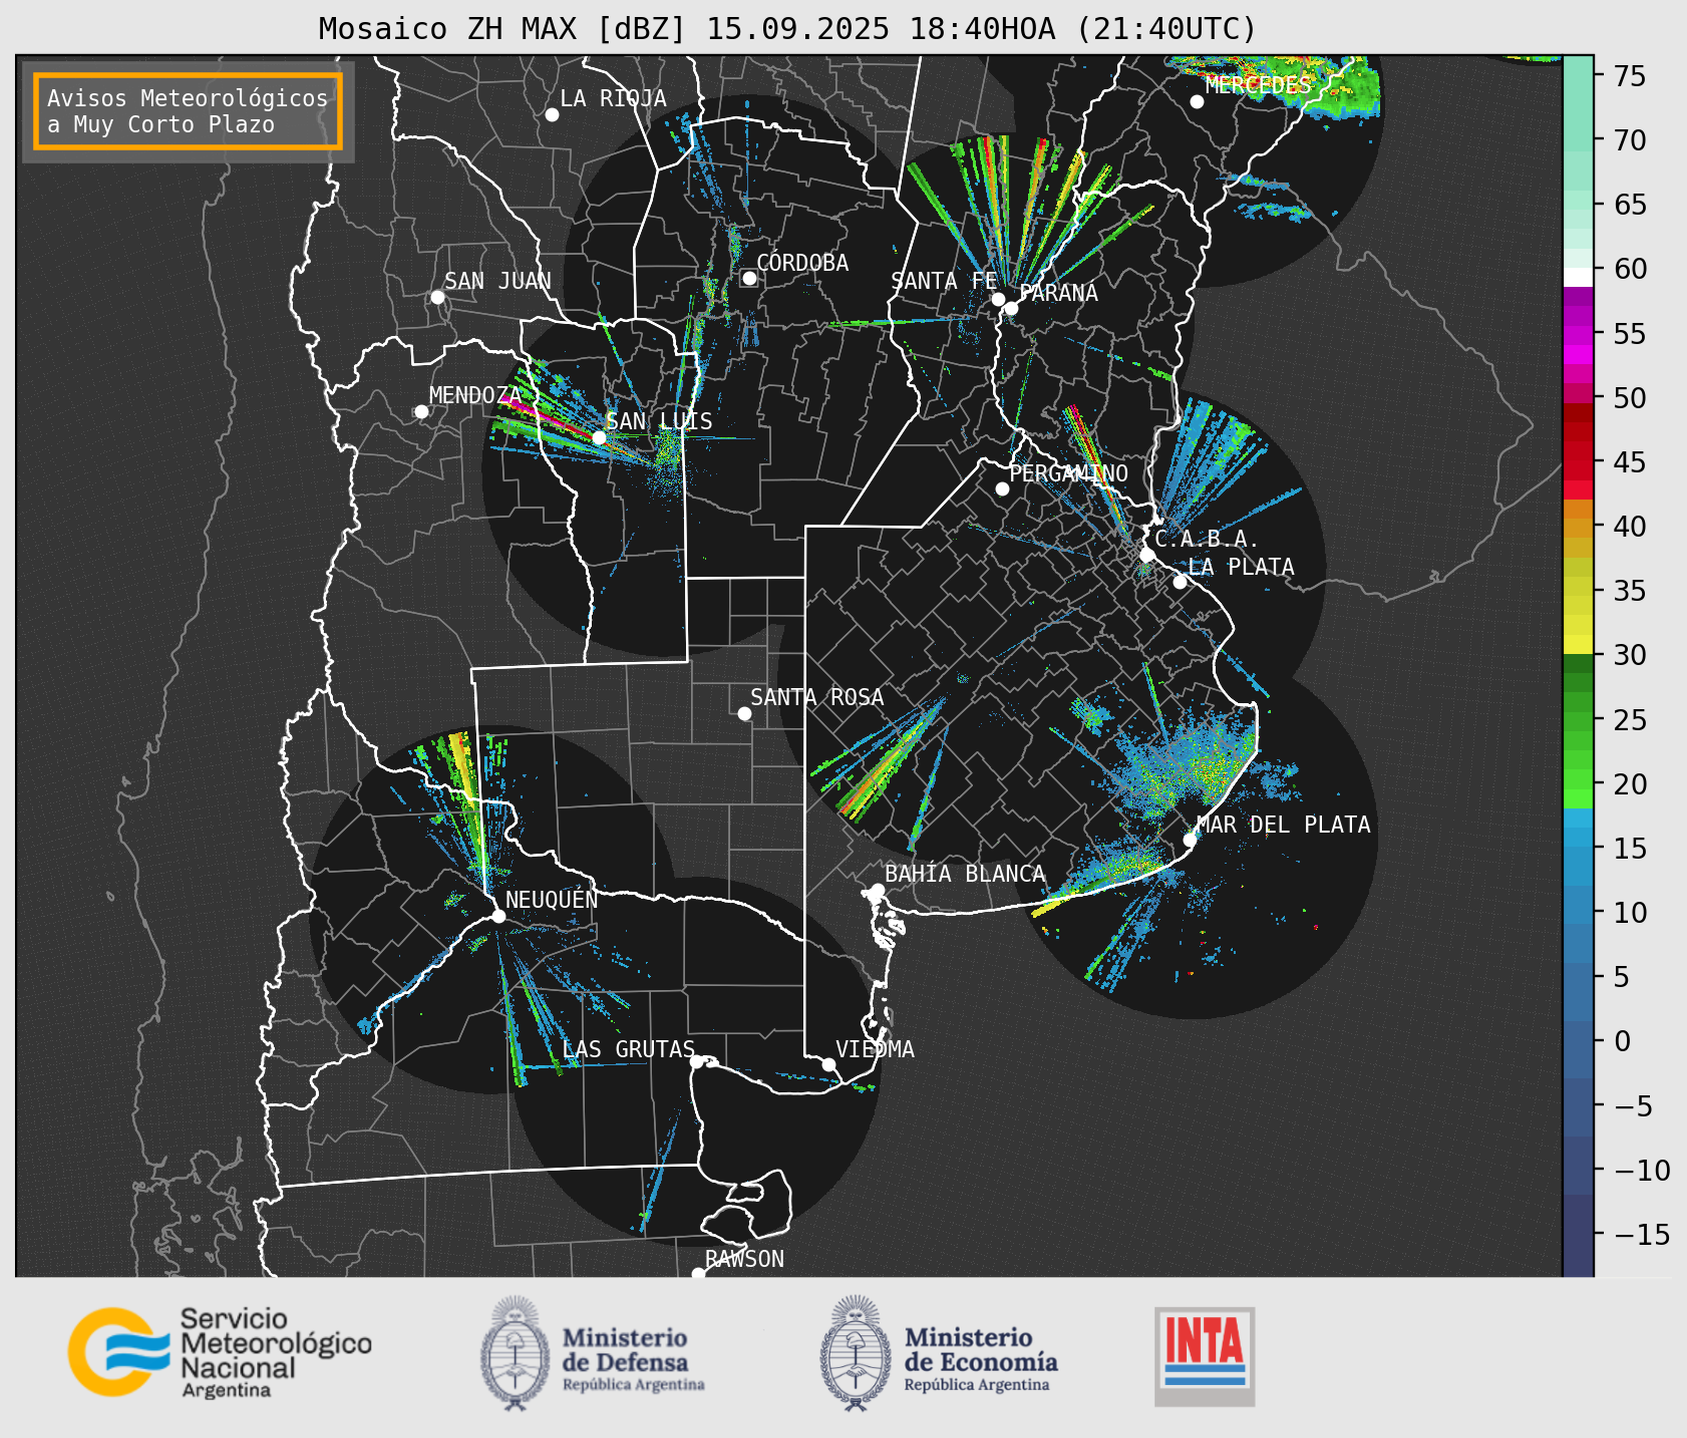Open the Avisos Meteorológicos a Muy Corto Plazo box
The height and width of the screenshot is (1438, 1687).
click(x=188, y=111)
